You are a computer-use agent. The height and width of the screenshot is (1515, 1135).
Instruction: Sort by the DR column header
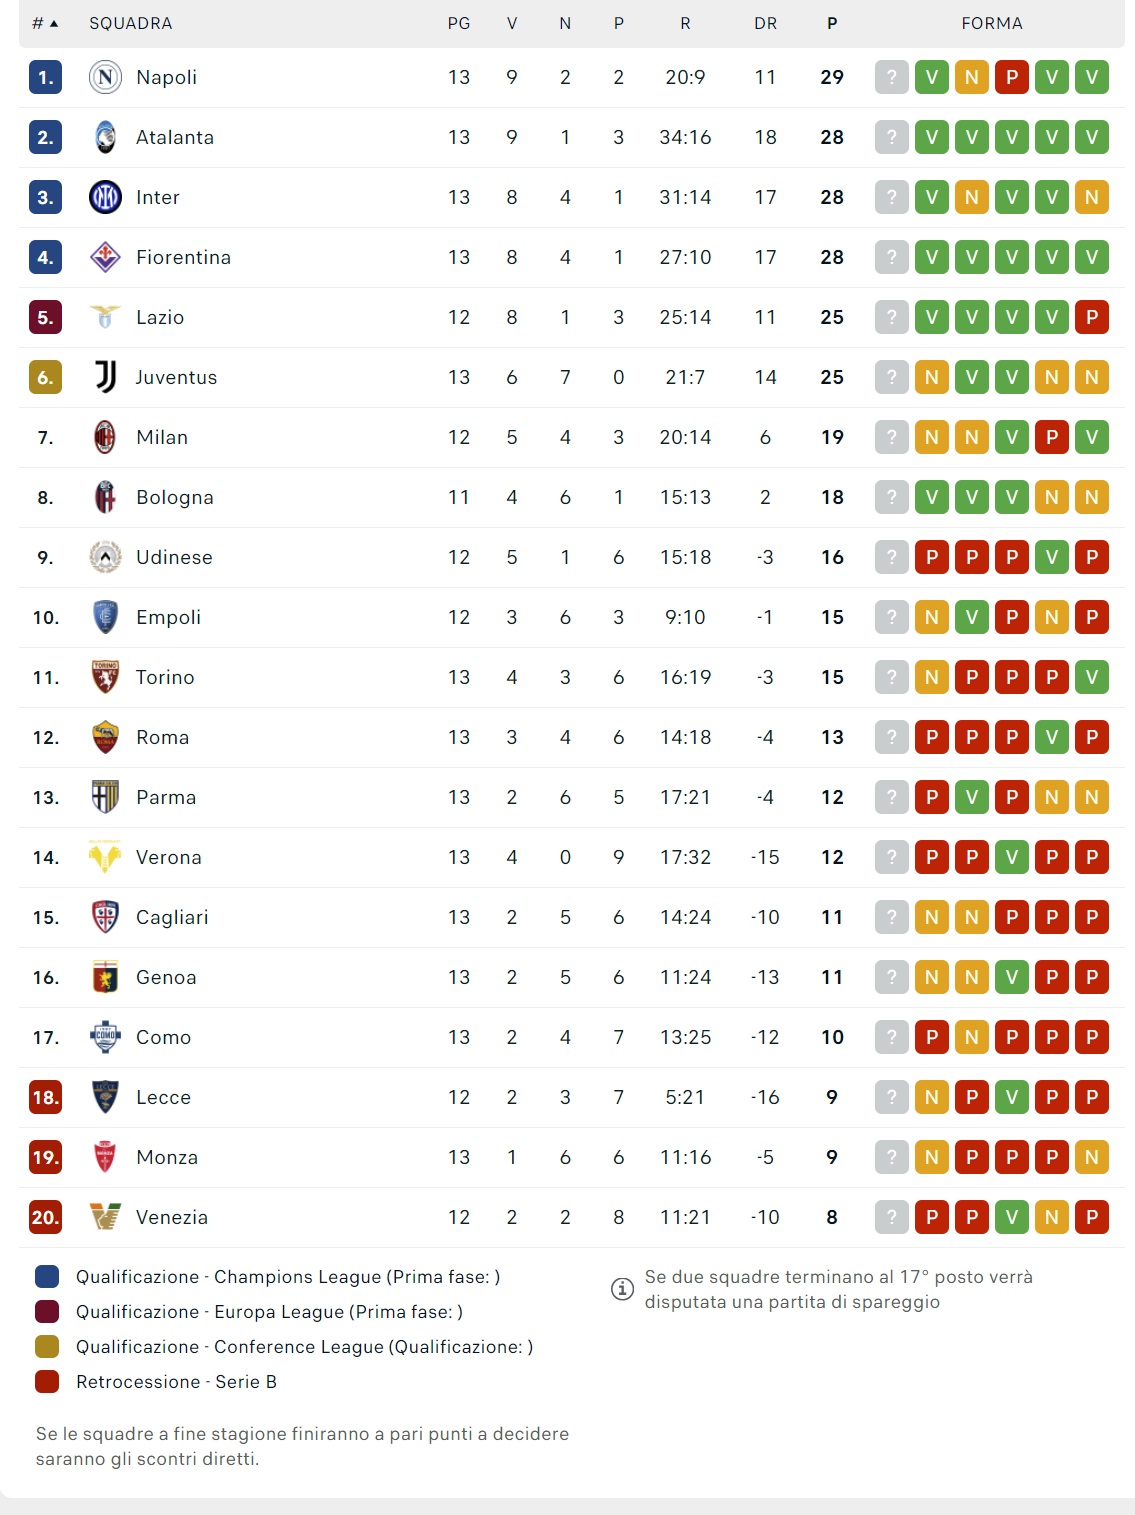pos(765,23)
